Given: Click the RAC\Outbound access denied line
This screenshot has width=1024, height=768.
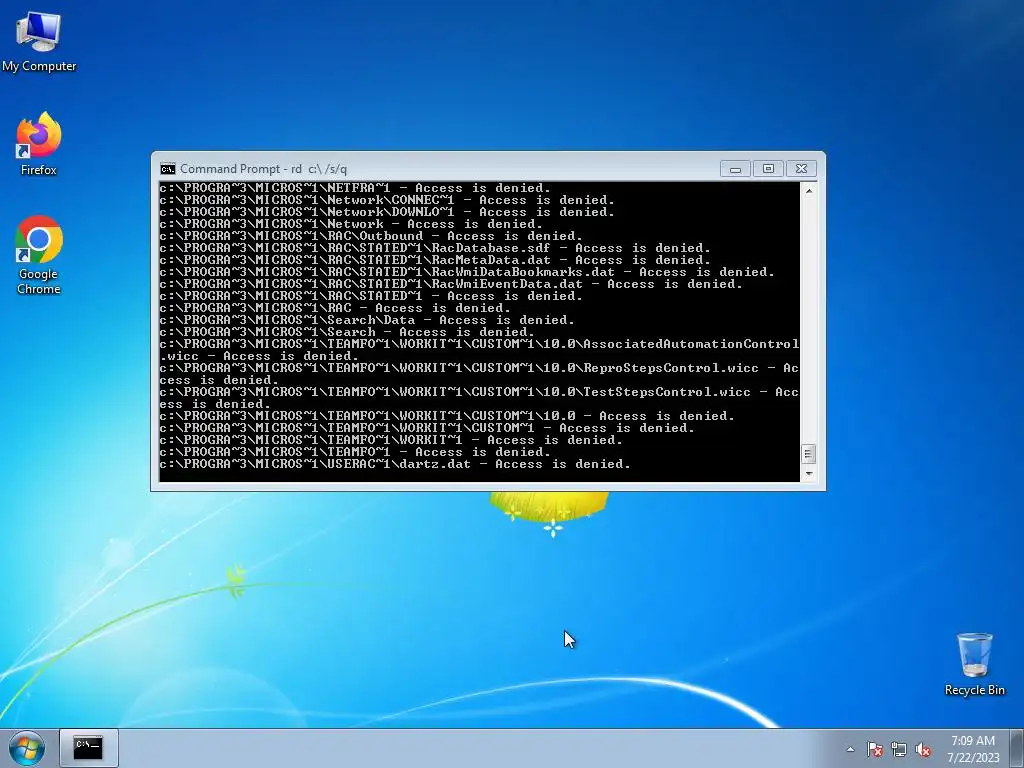Looking at the screenshot, I should (x=370, y=236).
